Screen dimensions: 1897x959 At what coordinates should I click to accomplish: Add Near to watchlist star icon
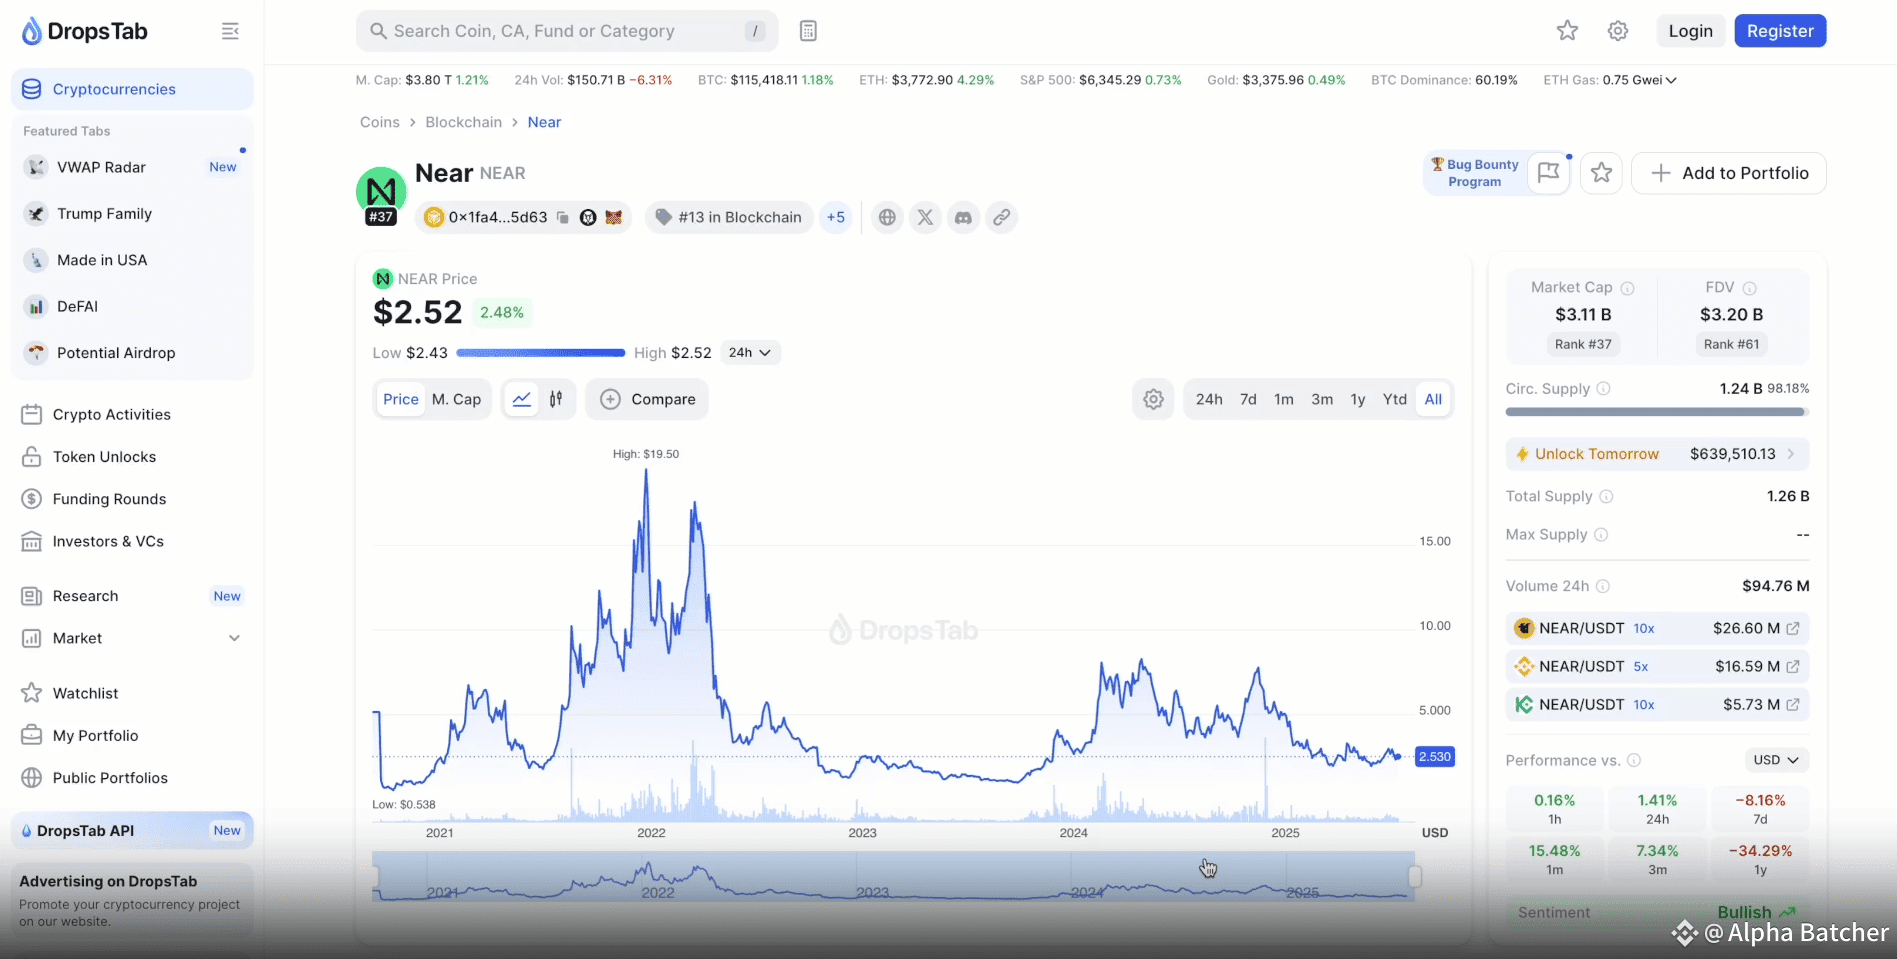[x=1601, y=173]
